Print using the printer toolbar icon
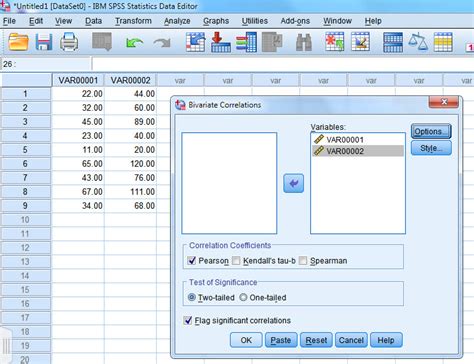This screenshot has height=364, width=474. 69,42
